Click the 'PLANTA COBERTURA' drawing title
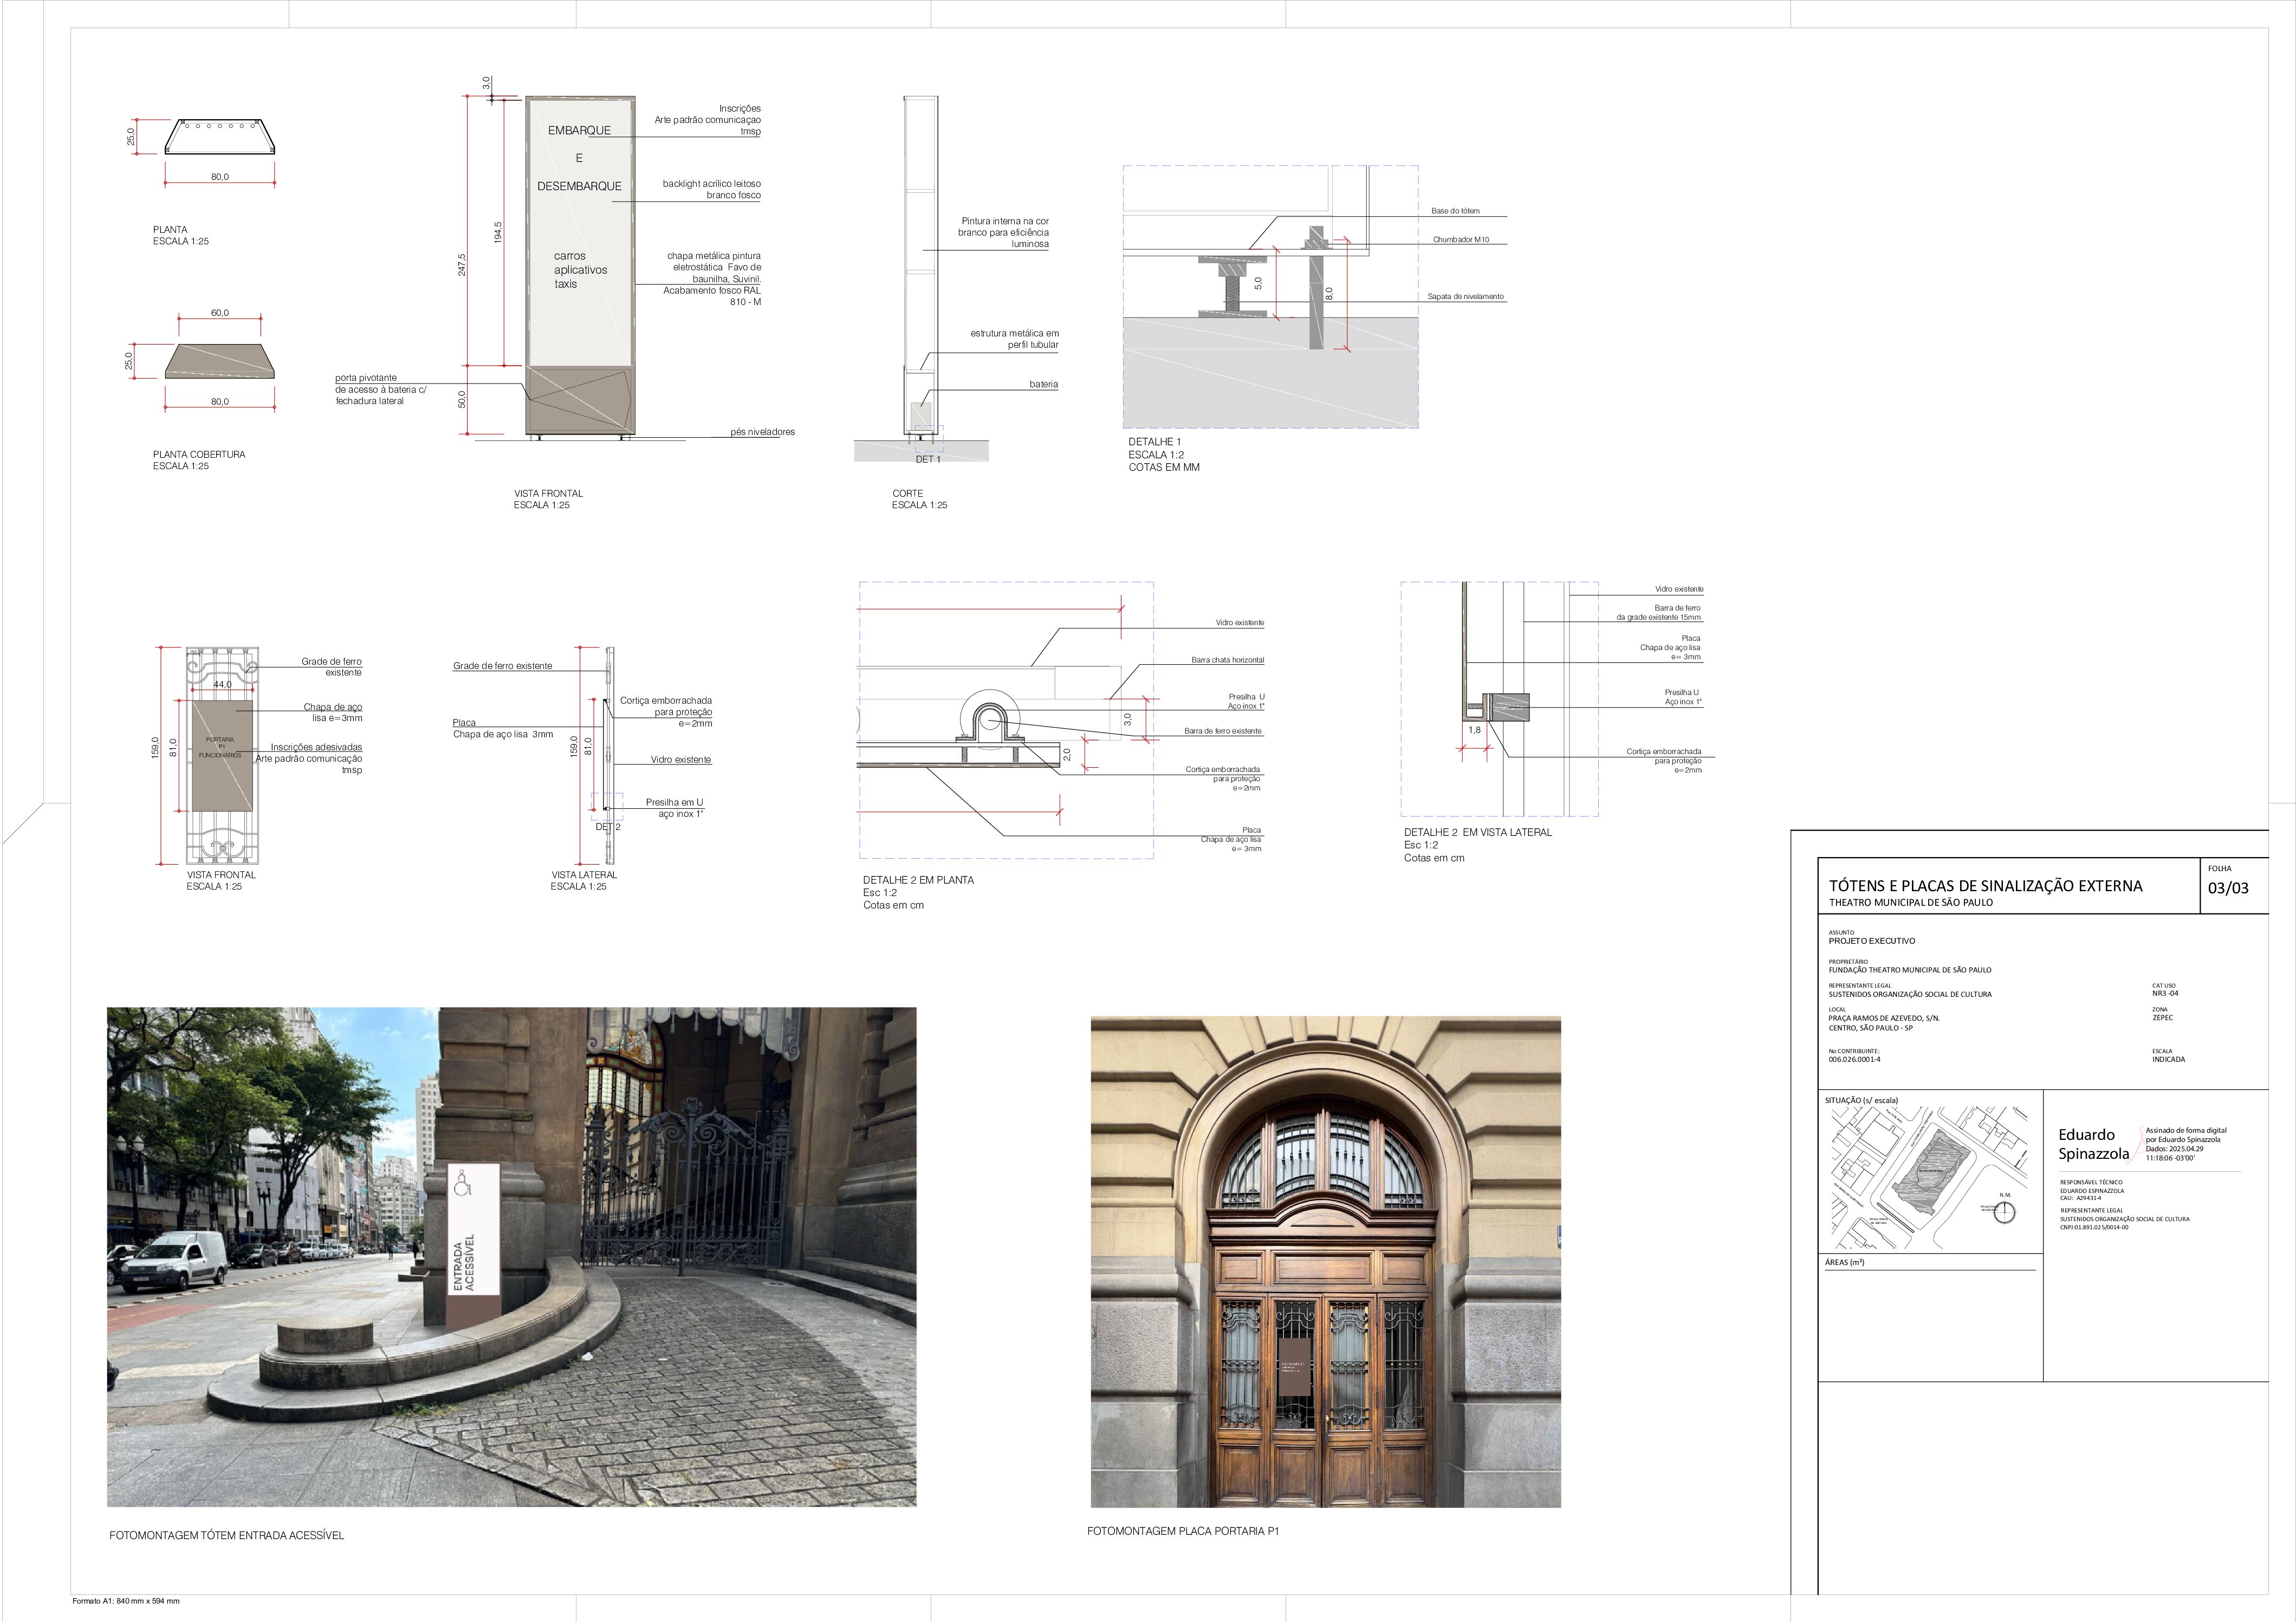 199,454
